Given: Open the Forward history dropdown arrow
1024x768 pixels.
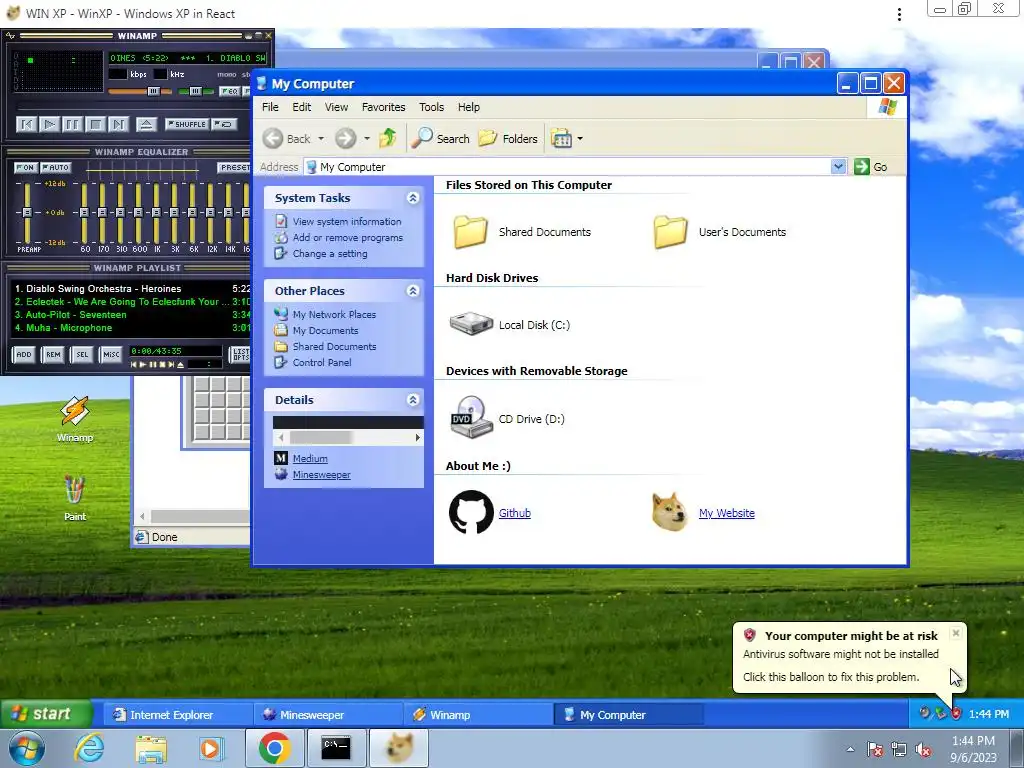Looking at the screenshot, I should (366, 138).
